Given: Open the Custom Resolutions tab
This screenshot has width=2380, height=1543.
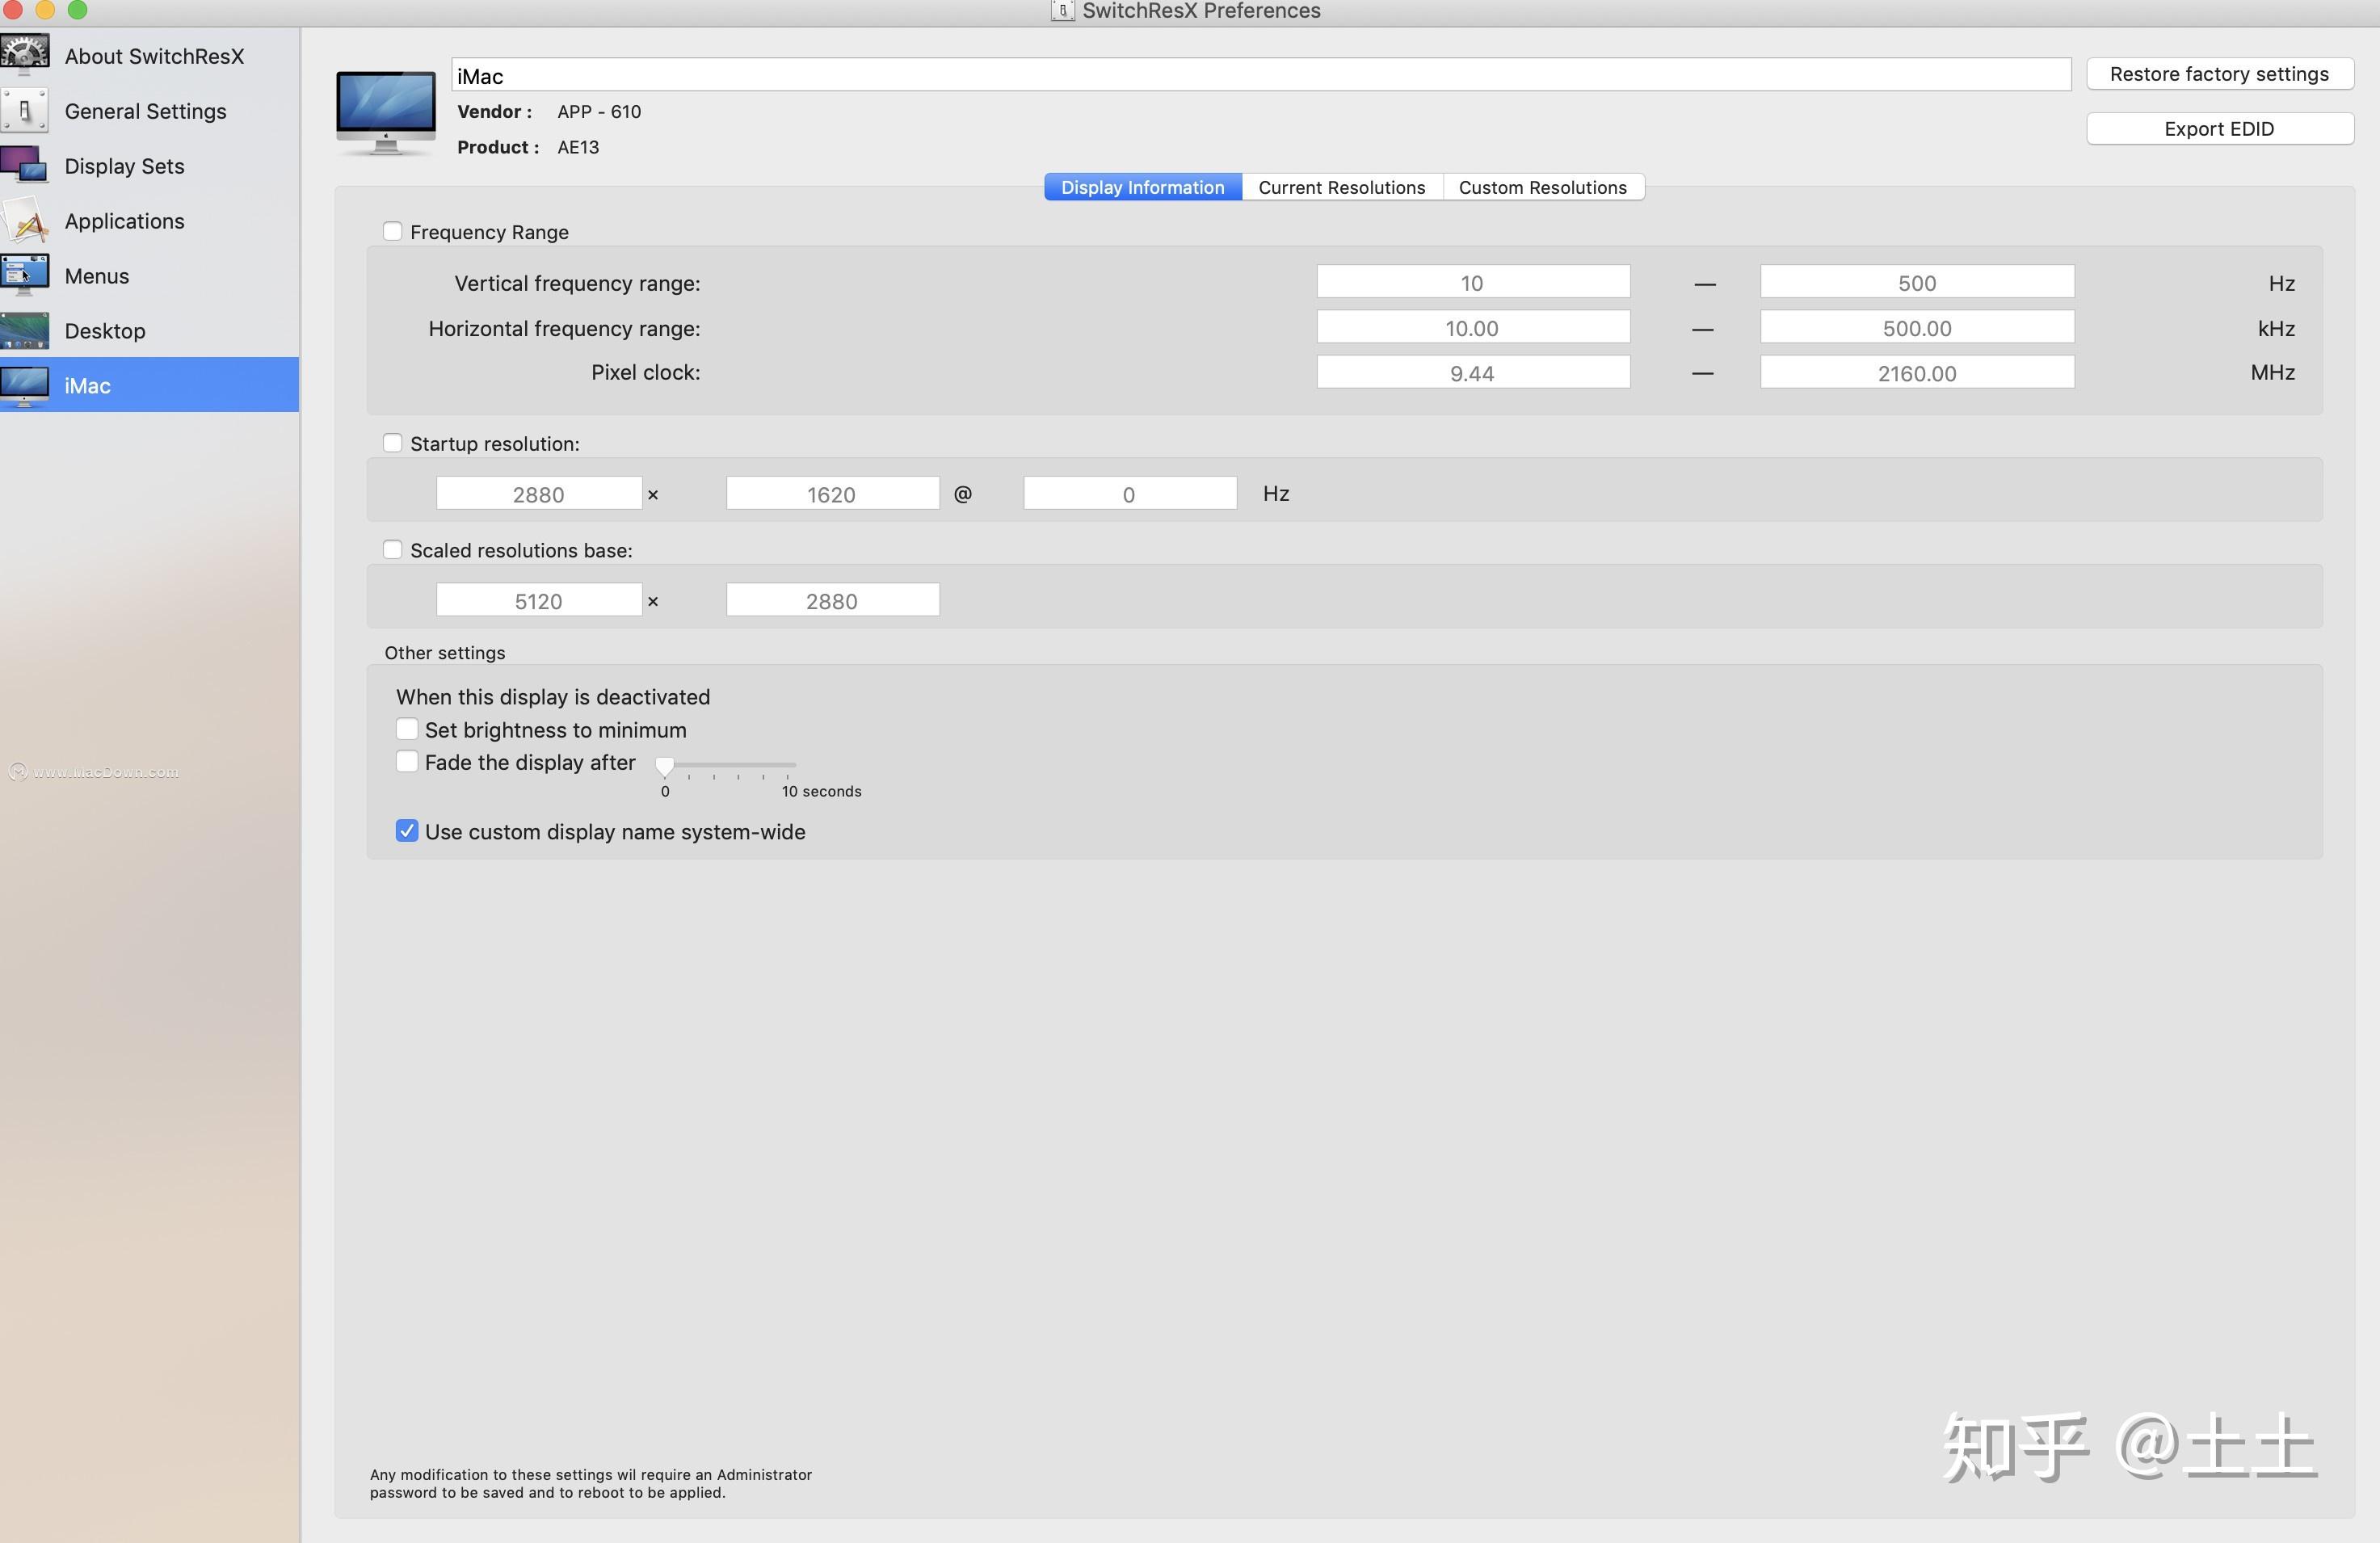Looking at the screenshot, I should [x=1543, y=187].
